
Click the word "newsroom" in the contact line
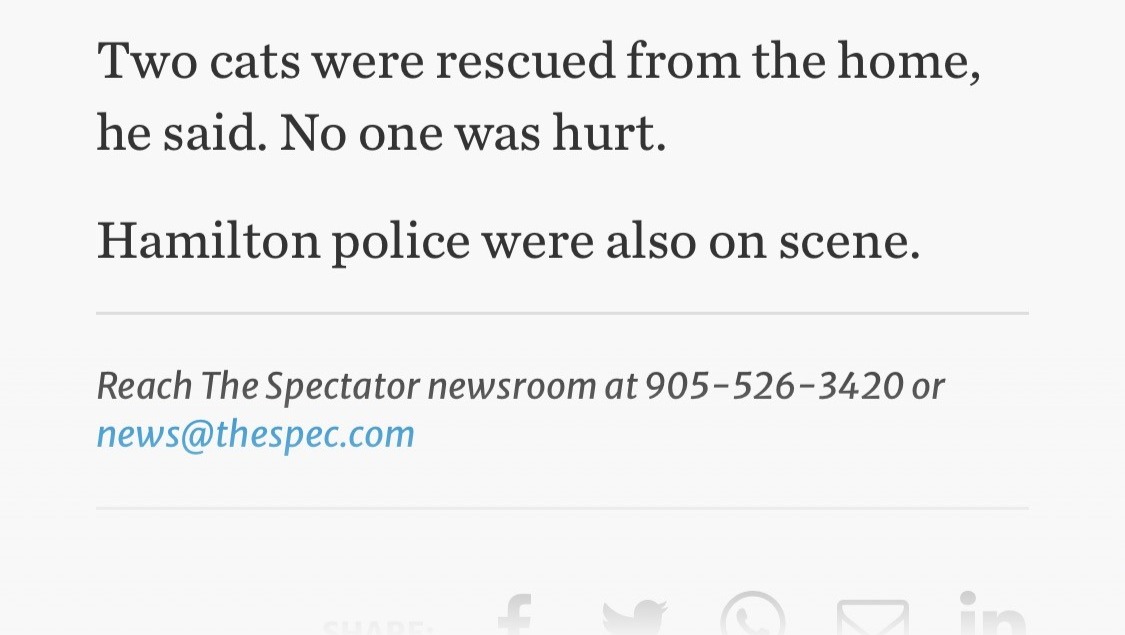tap(512, 387)
